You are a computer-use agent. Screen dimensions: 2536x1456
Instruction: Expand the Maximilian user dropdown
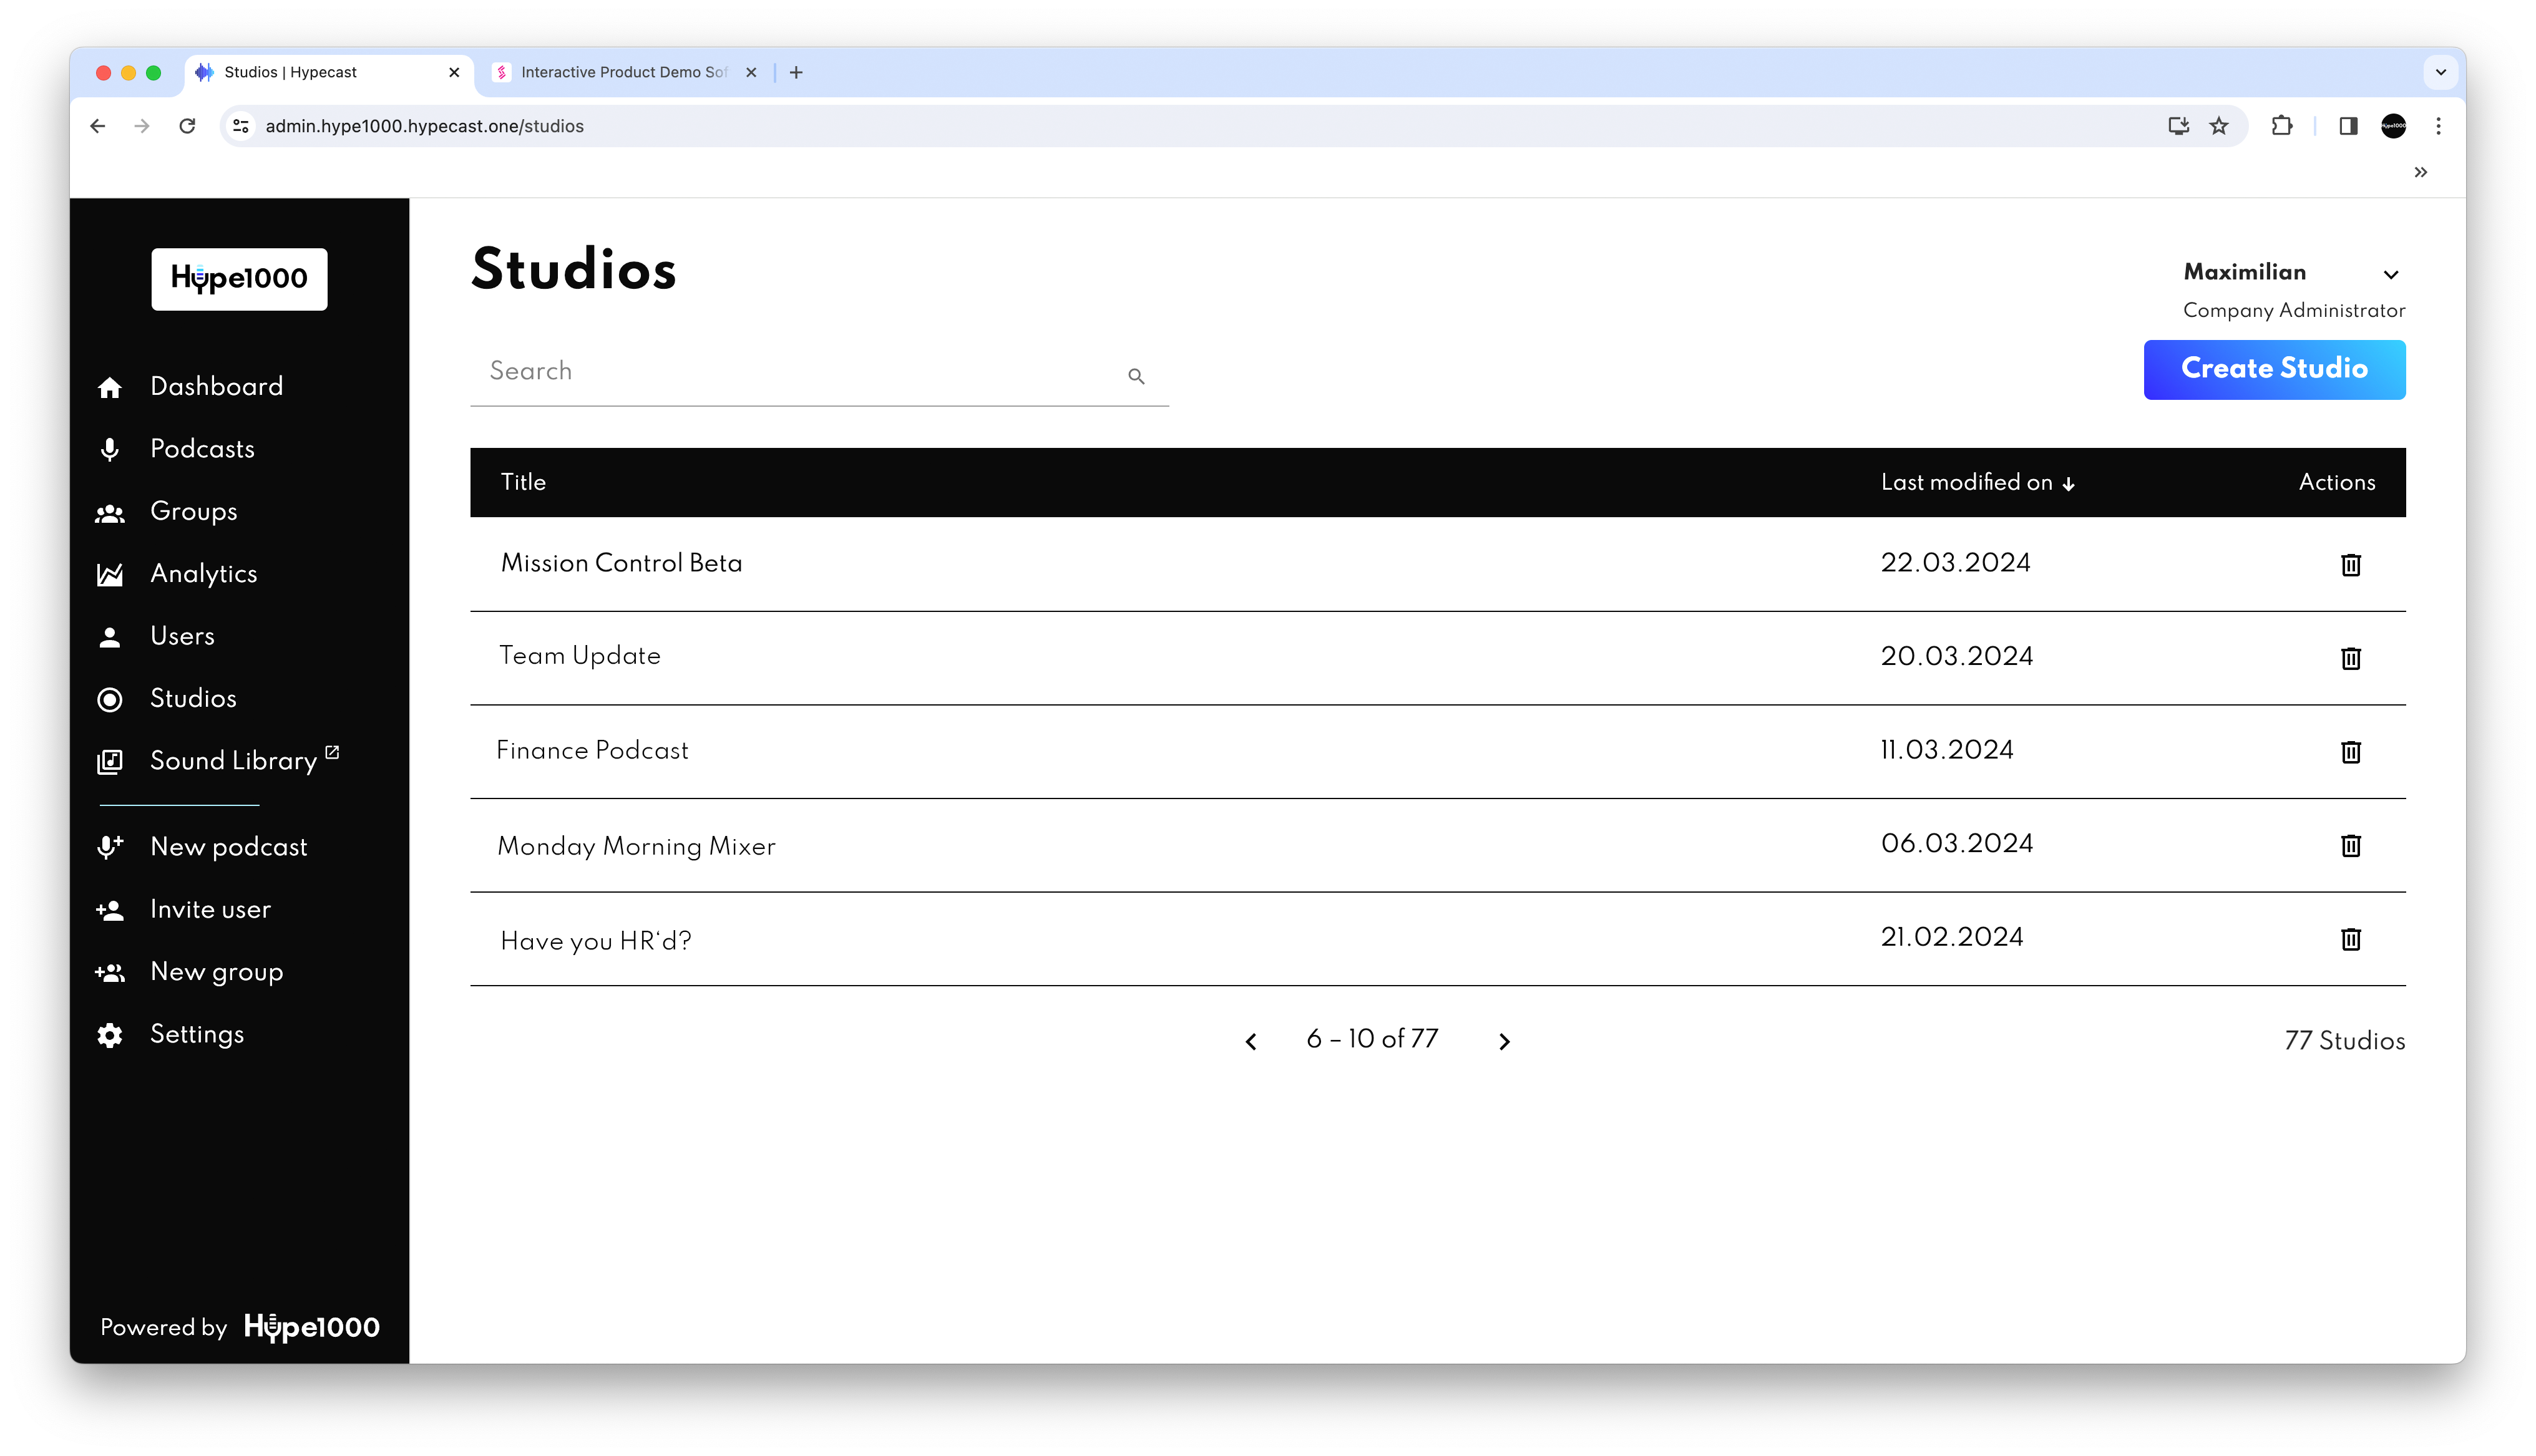(x=2391, y=275)
